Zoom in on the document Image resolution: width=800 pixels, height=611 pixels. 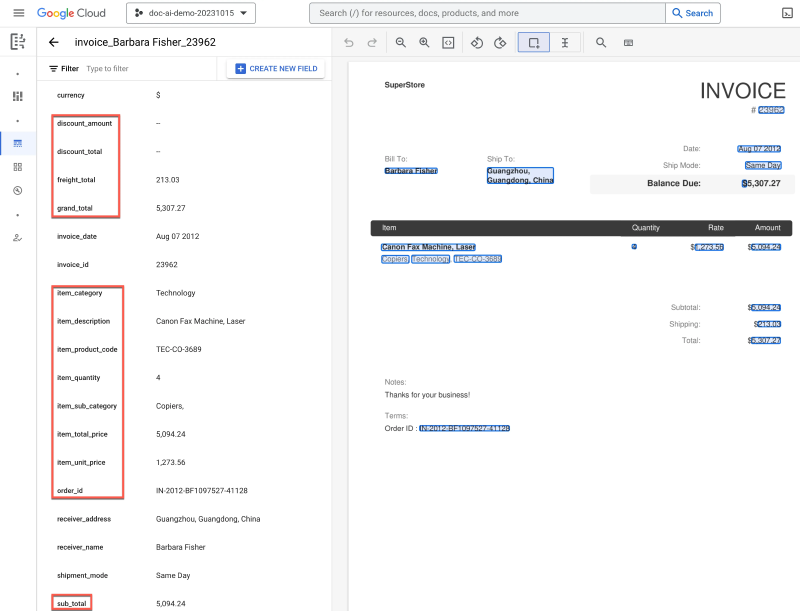pos(424,43)
